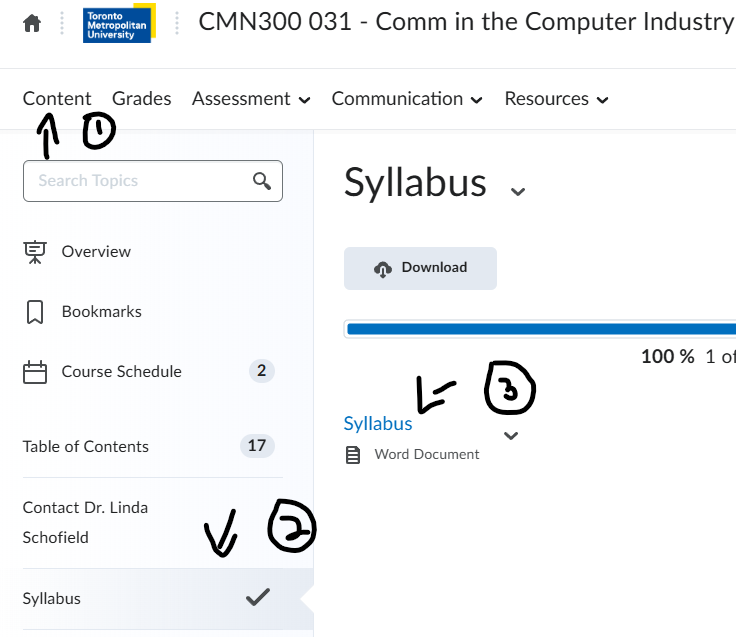Image resolution: width=736 pixels, height=637 pixels.
Task: Click the cloud download icon
Action: point(382,268)
